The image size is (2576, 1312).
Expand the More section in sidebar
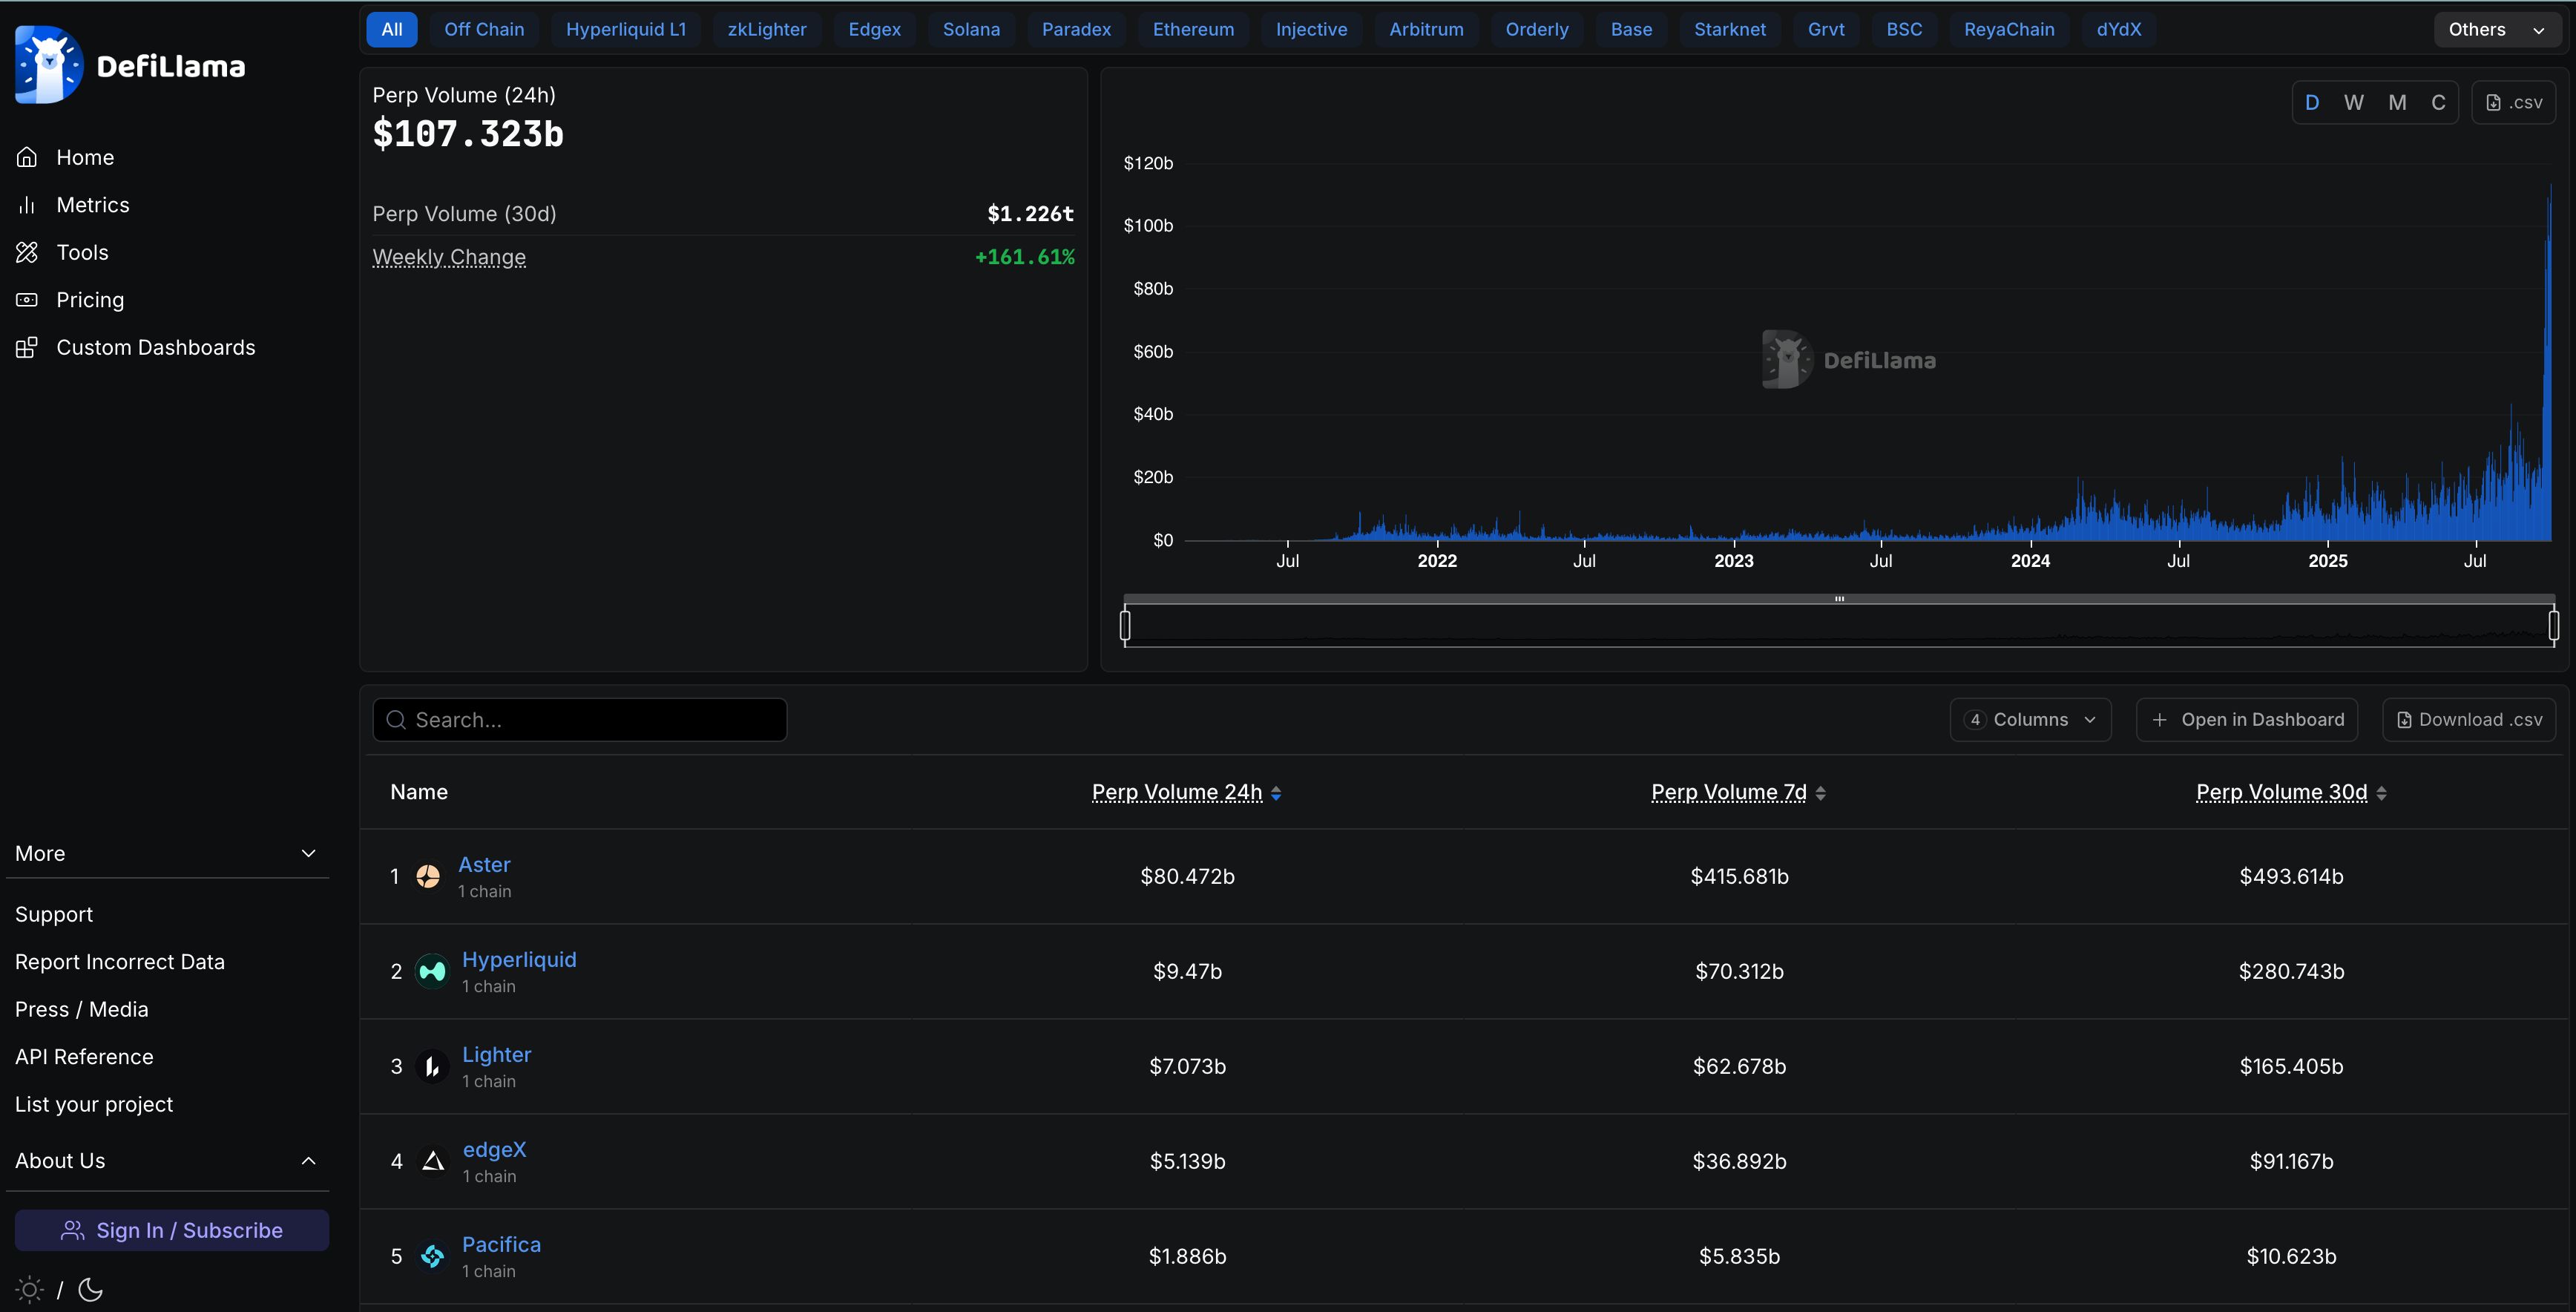point(167,853)
